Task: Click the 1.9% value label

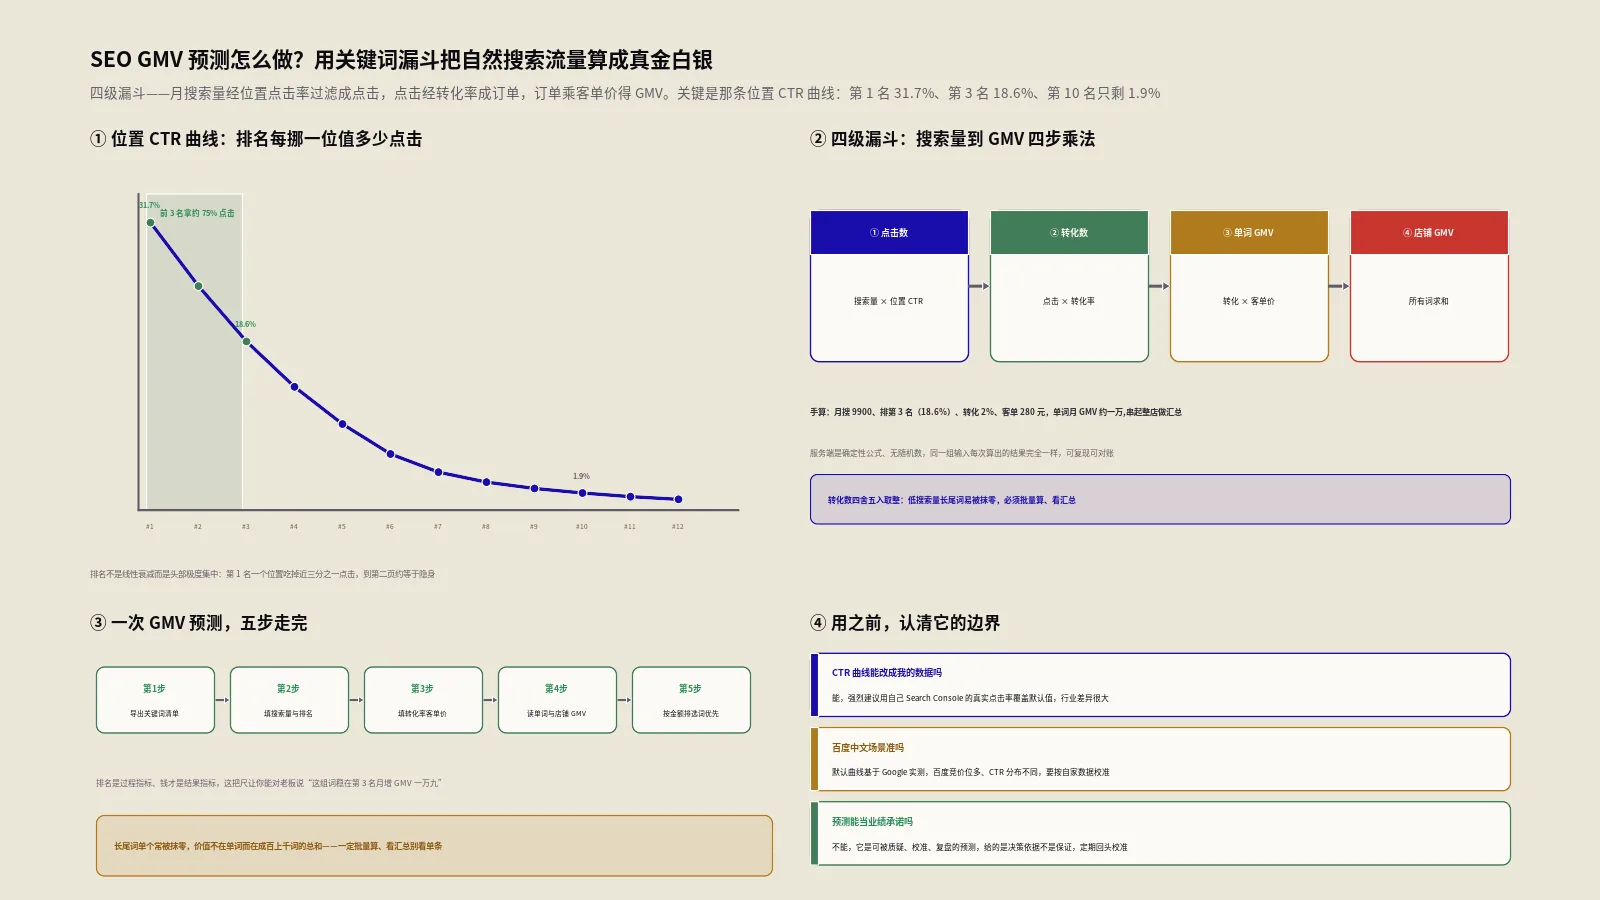Action: pos(581,476)
